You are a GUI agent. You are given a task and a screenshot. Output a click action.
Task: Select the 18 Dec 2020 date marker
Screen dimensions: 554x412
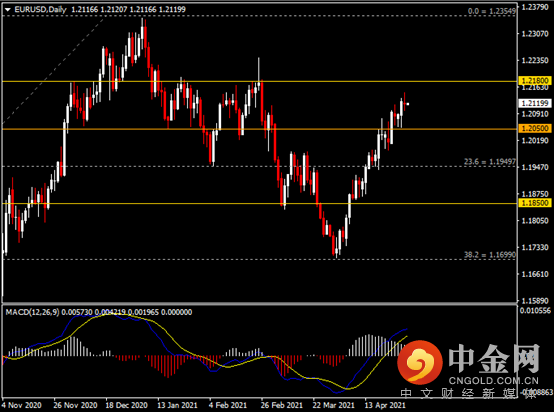126,405
